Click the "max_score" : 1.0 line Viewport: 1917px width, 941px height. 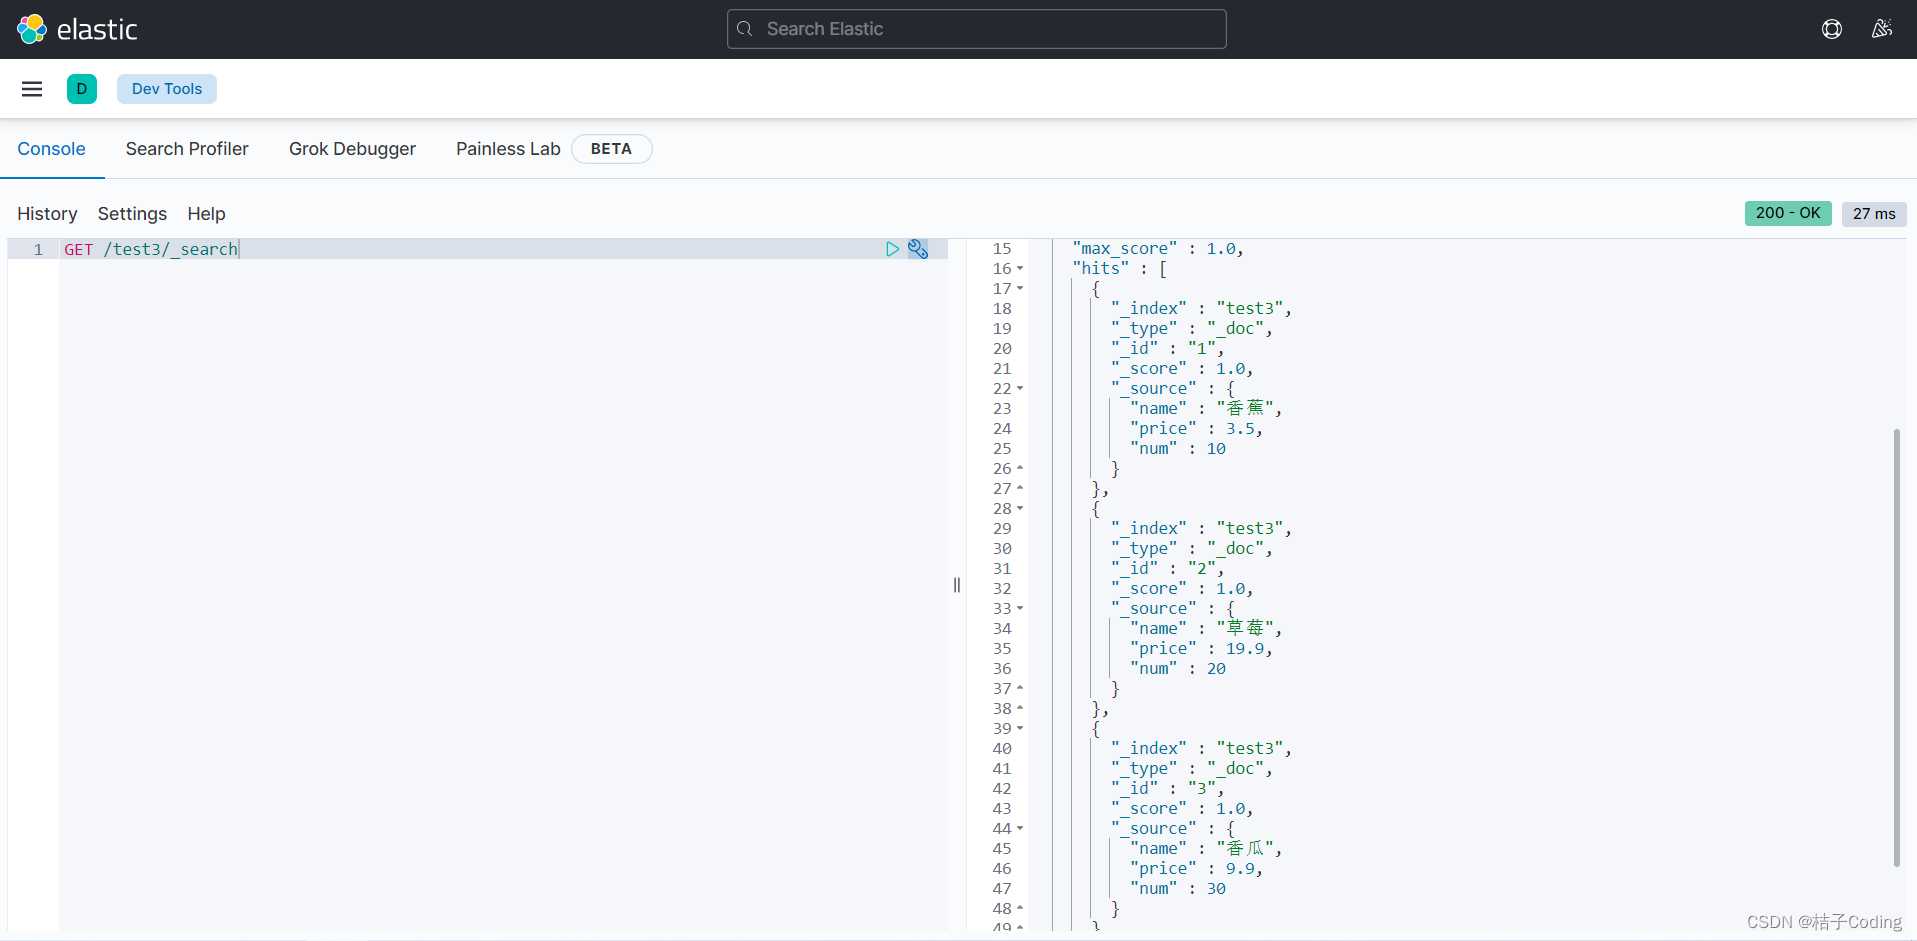(x=1158, y=249)
